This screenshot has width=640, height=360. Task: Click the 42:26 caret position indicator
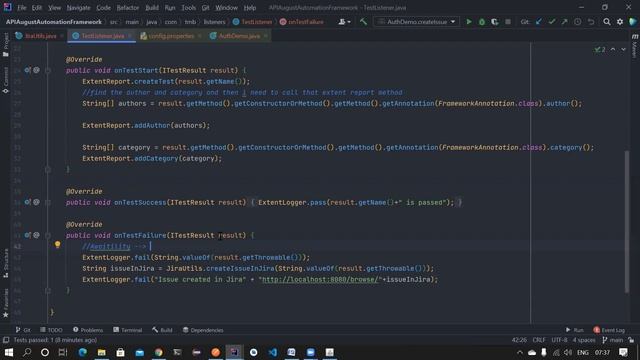[x=519, y=340]
